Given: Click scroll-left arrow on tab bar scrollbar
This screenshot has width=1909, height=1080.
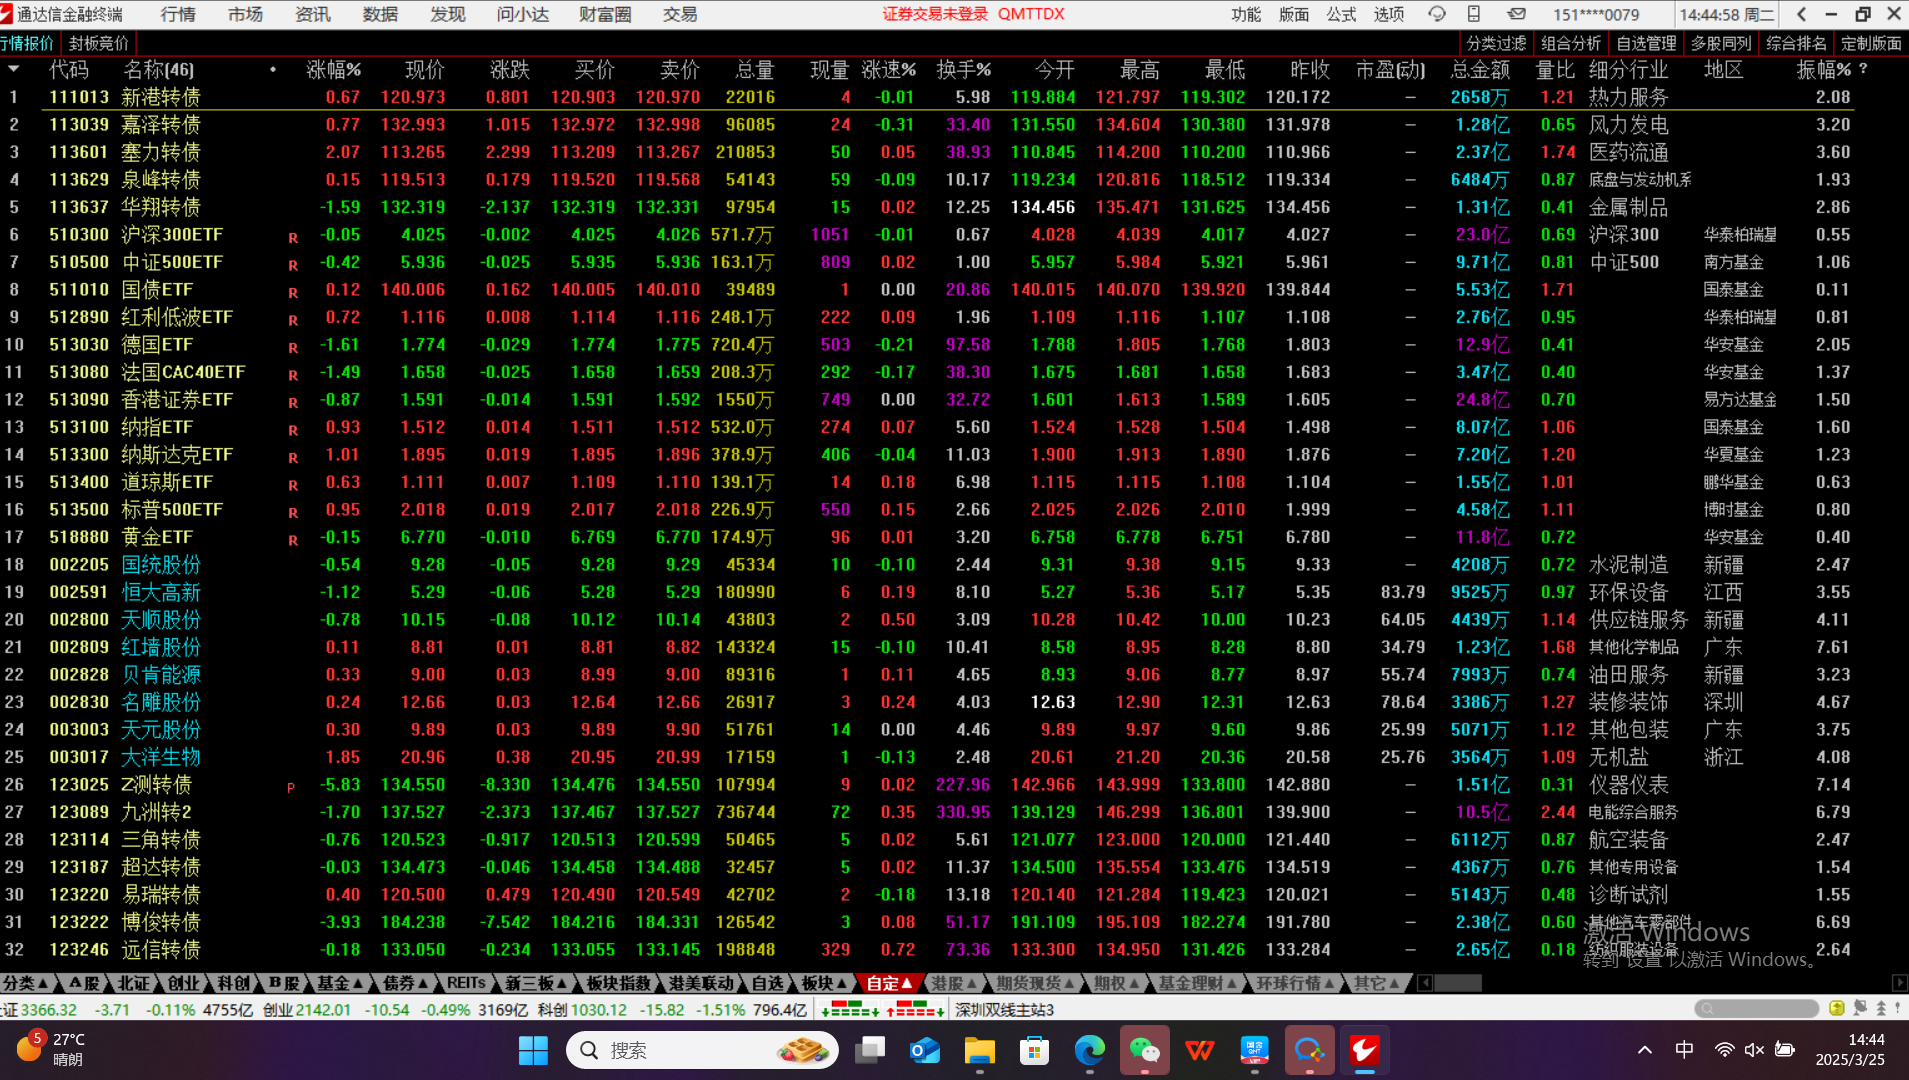Looking at the screenshot, I should pos(1425,983).
